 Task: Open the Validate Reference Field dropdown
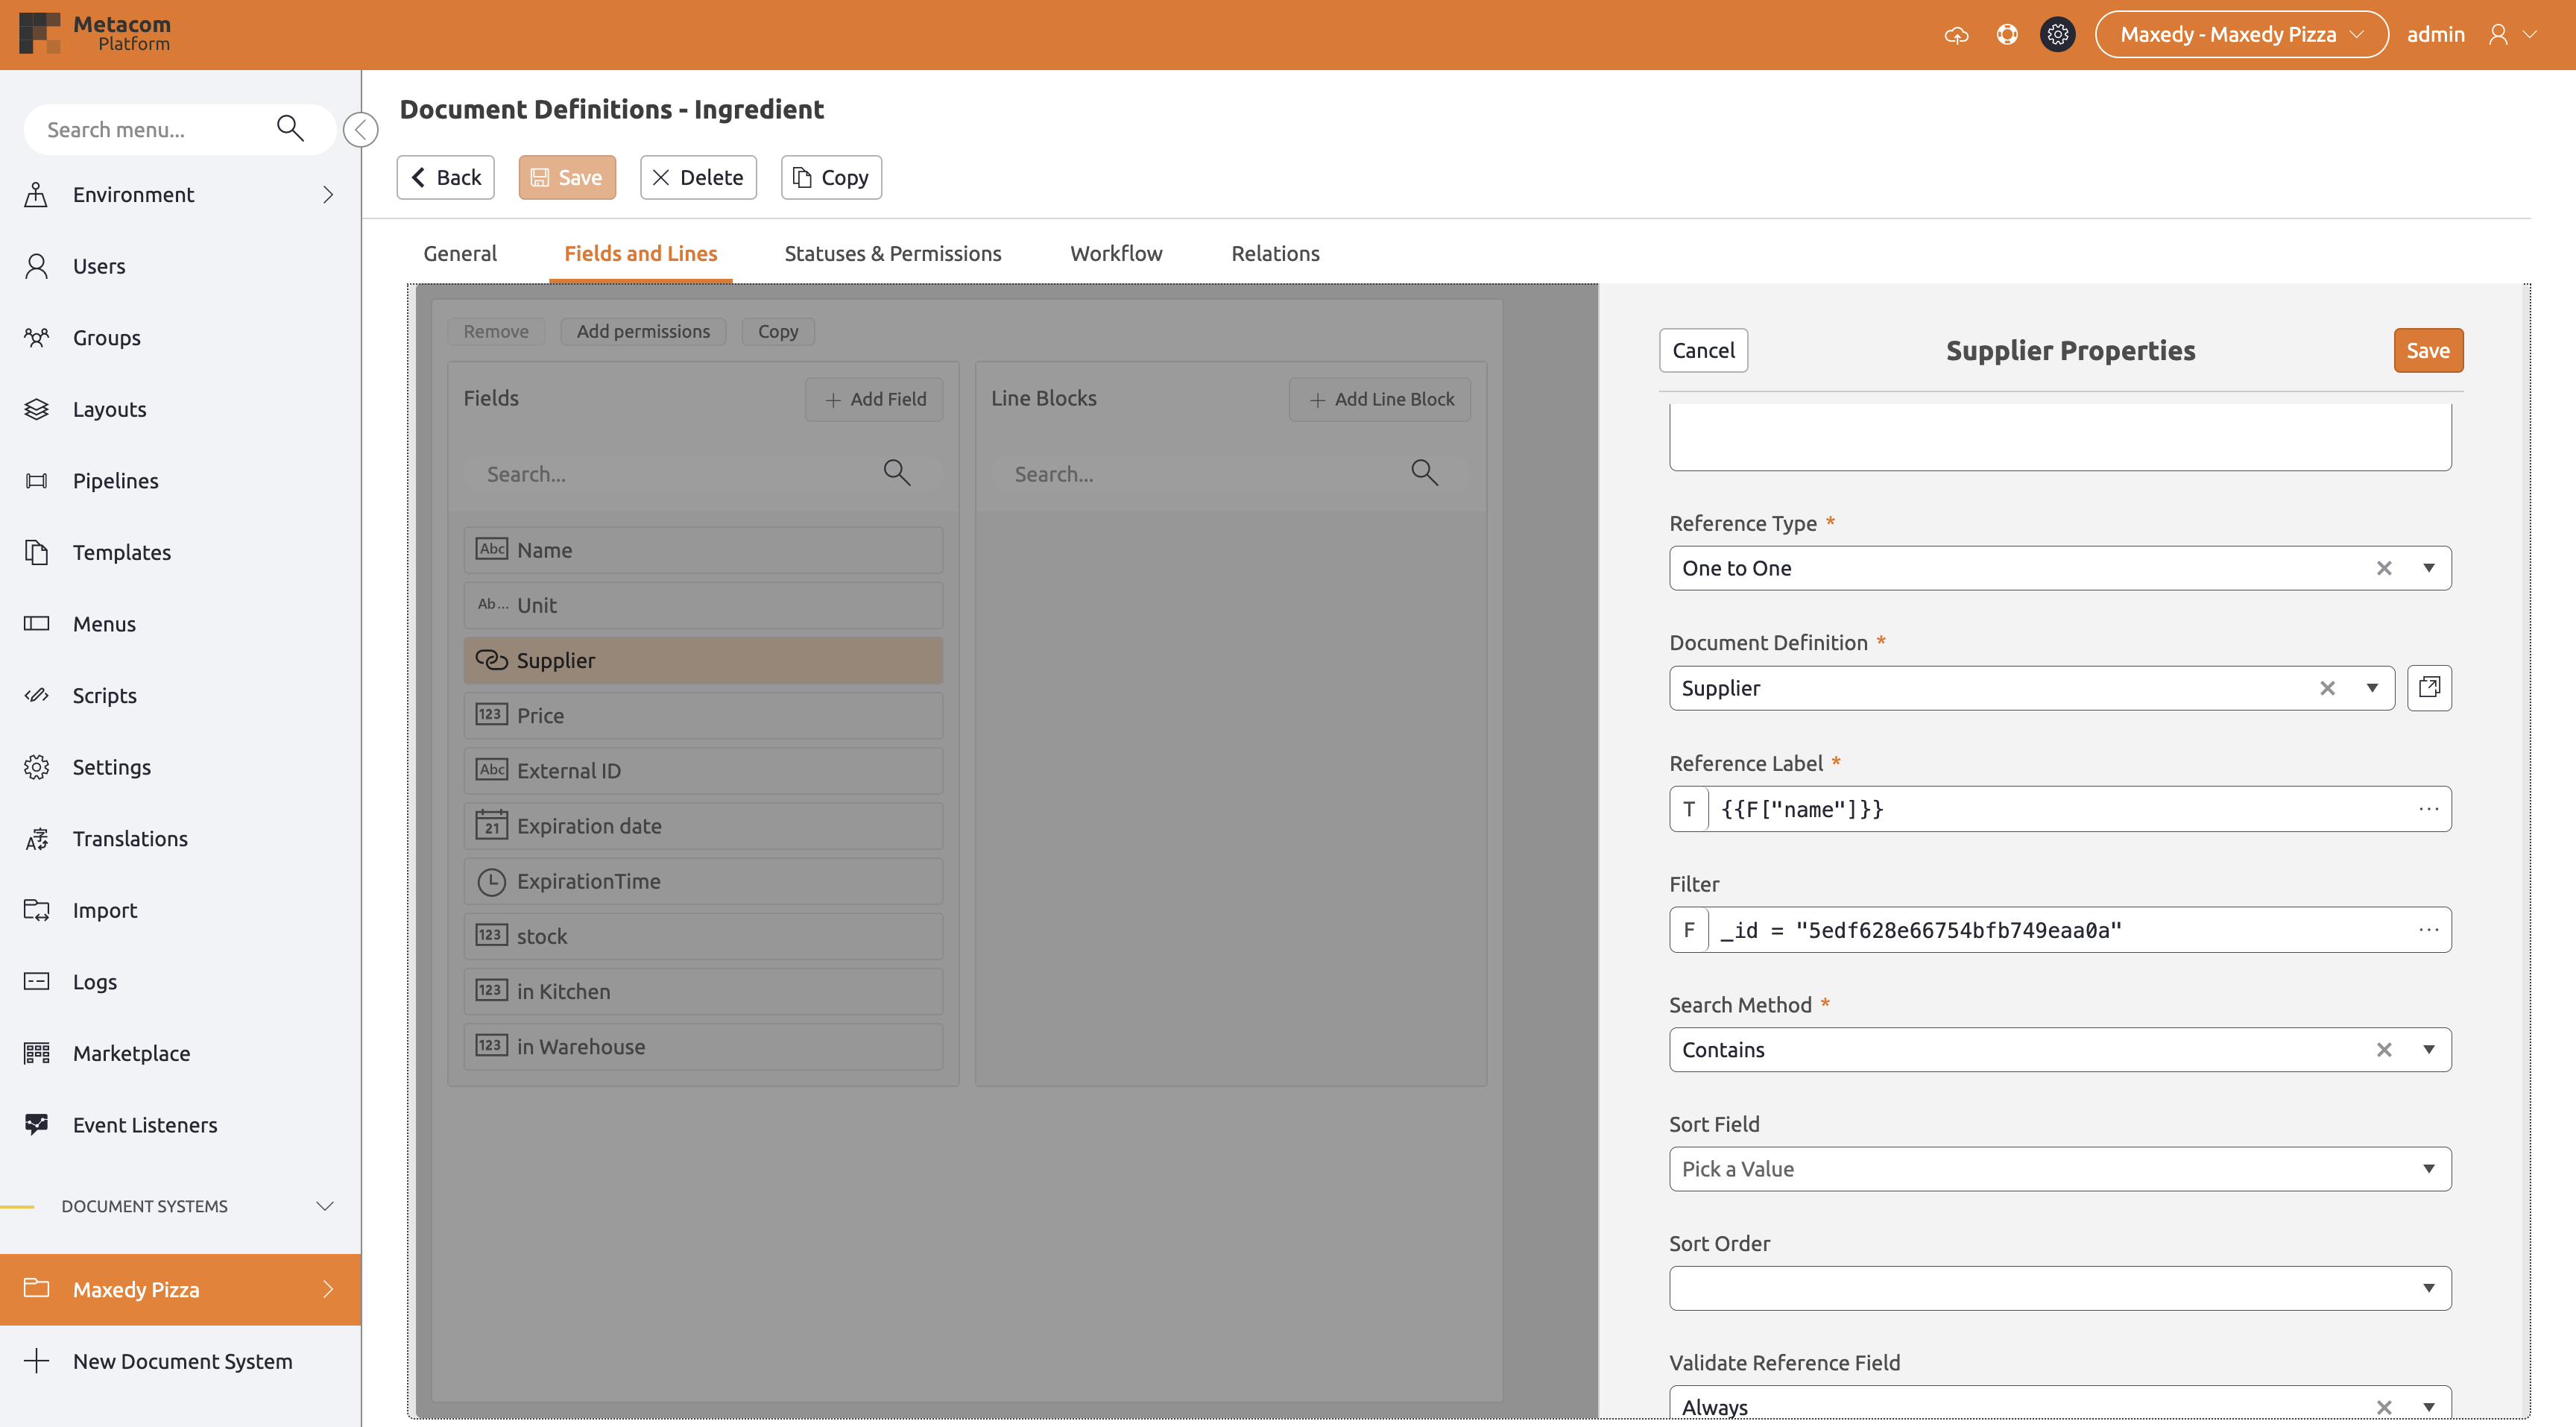coord(2060,1404)
